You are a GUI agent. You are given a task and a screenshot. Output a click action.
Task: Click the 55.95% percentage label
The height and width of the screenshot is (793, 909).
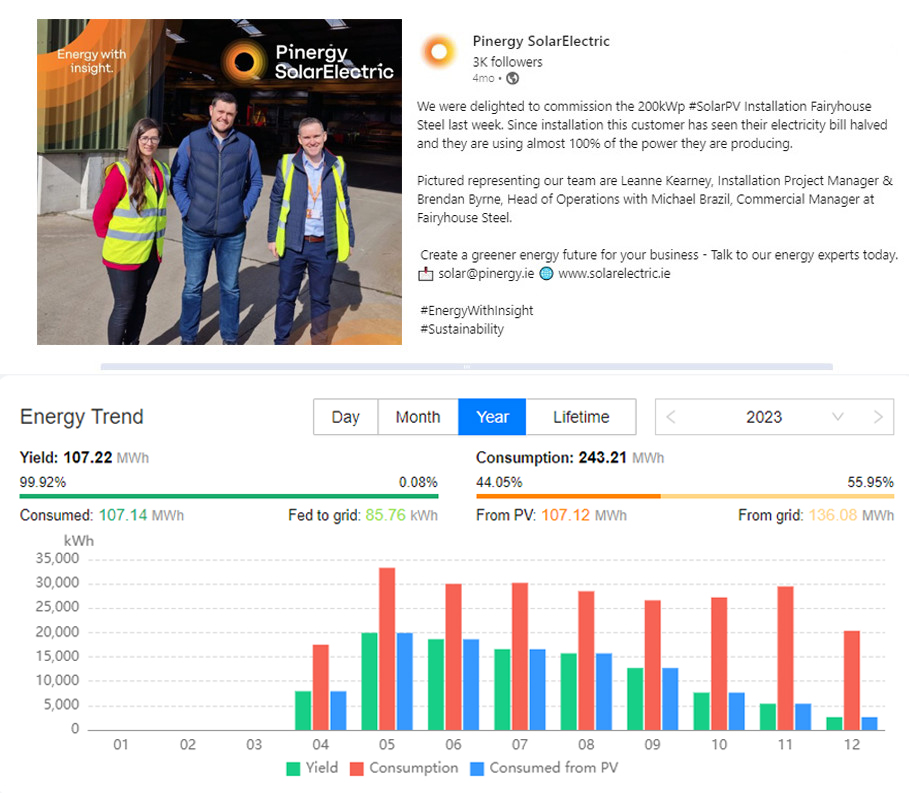point(870,482)
